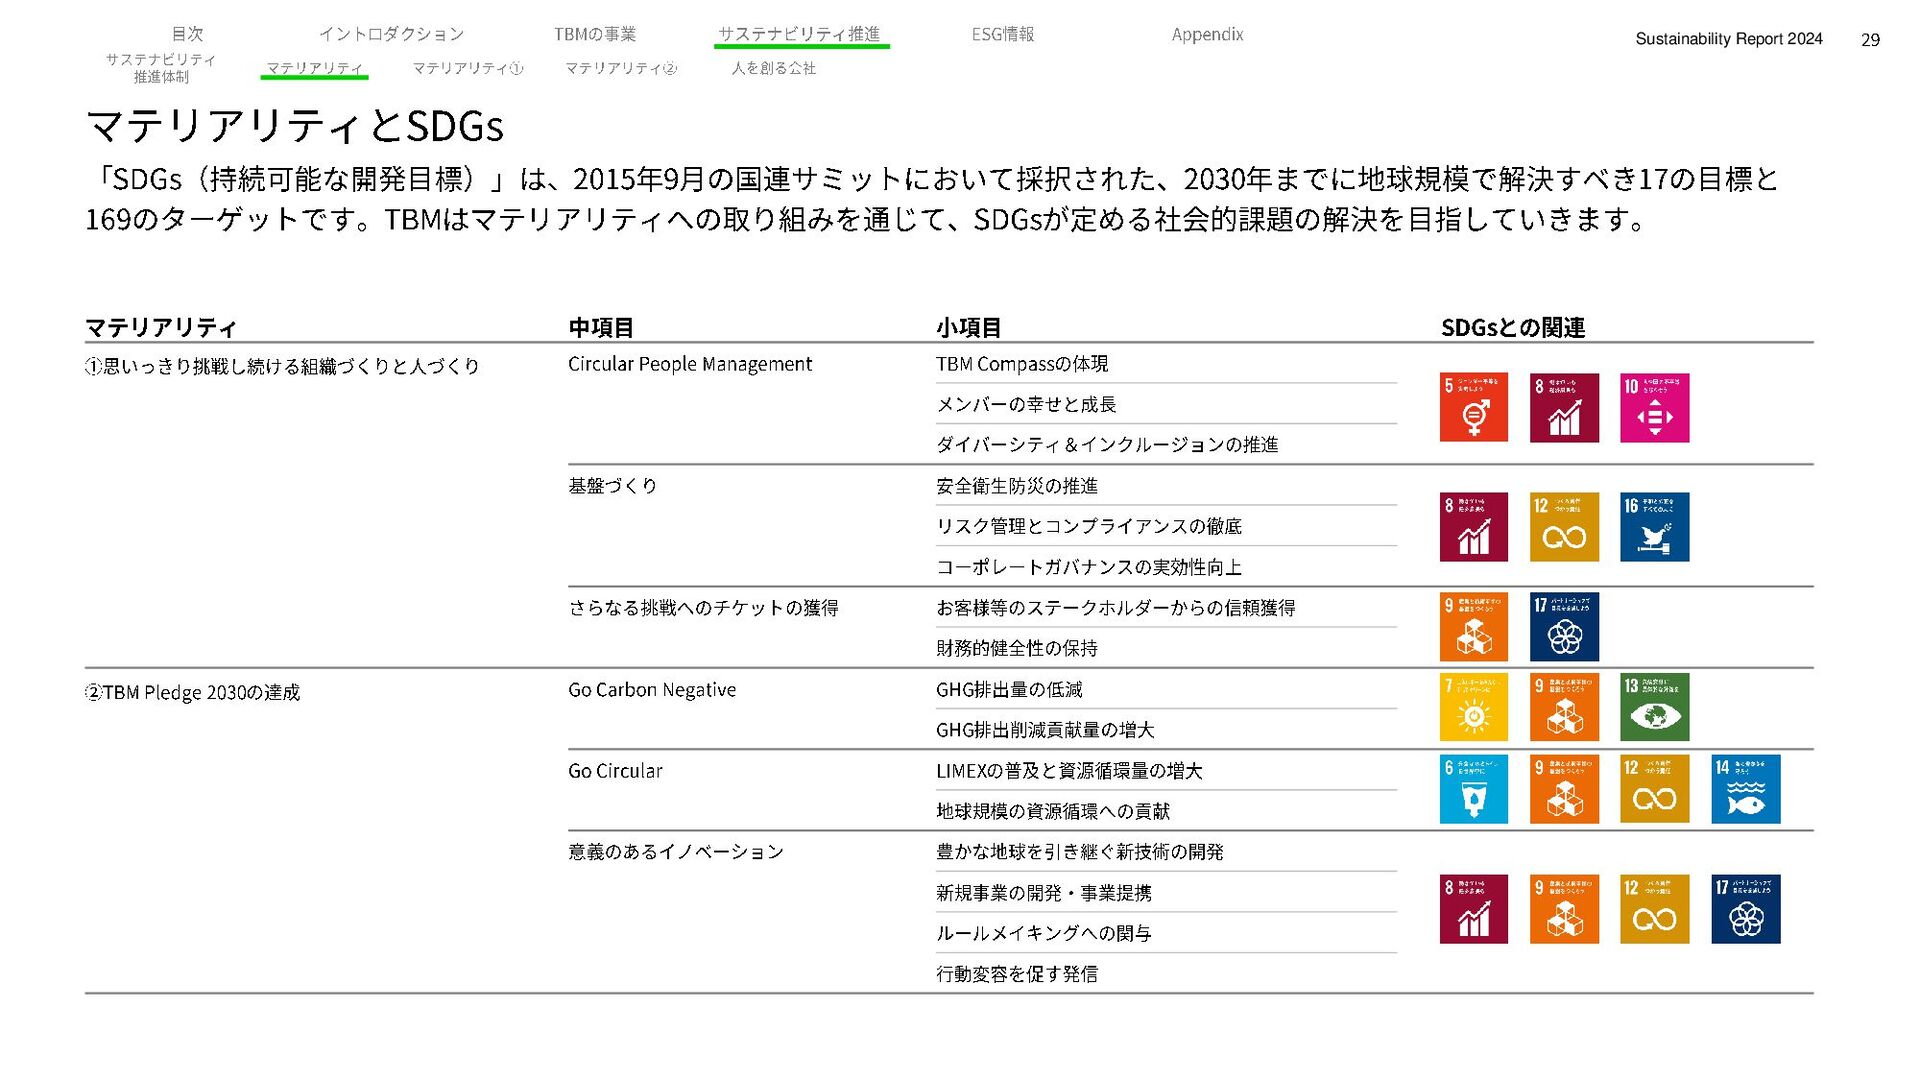This screenshot has height=1080, width=1920.
Task: Click the SDG 14 life below water icon
Action: click(1745, 789)
